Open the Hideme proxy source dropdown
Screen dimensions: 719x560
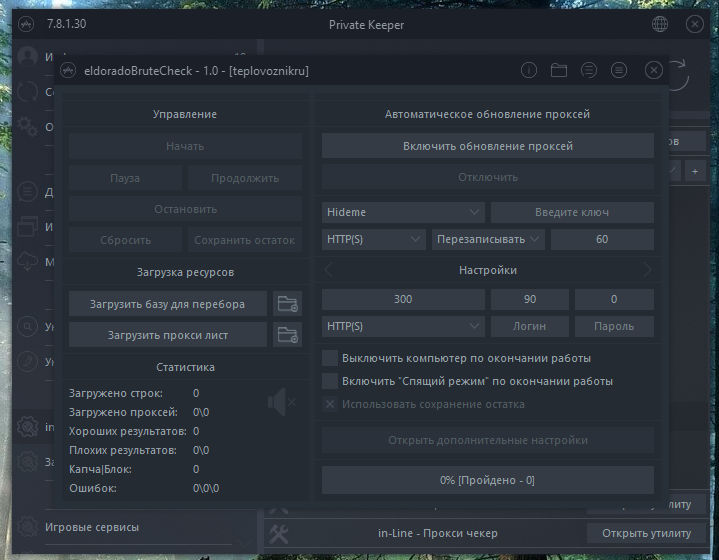tap(404, 212)
